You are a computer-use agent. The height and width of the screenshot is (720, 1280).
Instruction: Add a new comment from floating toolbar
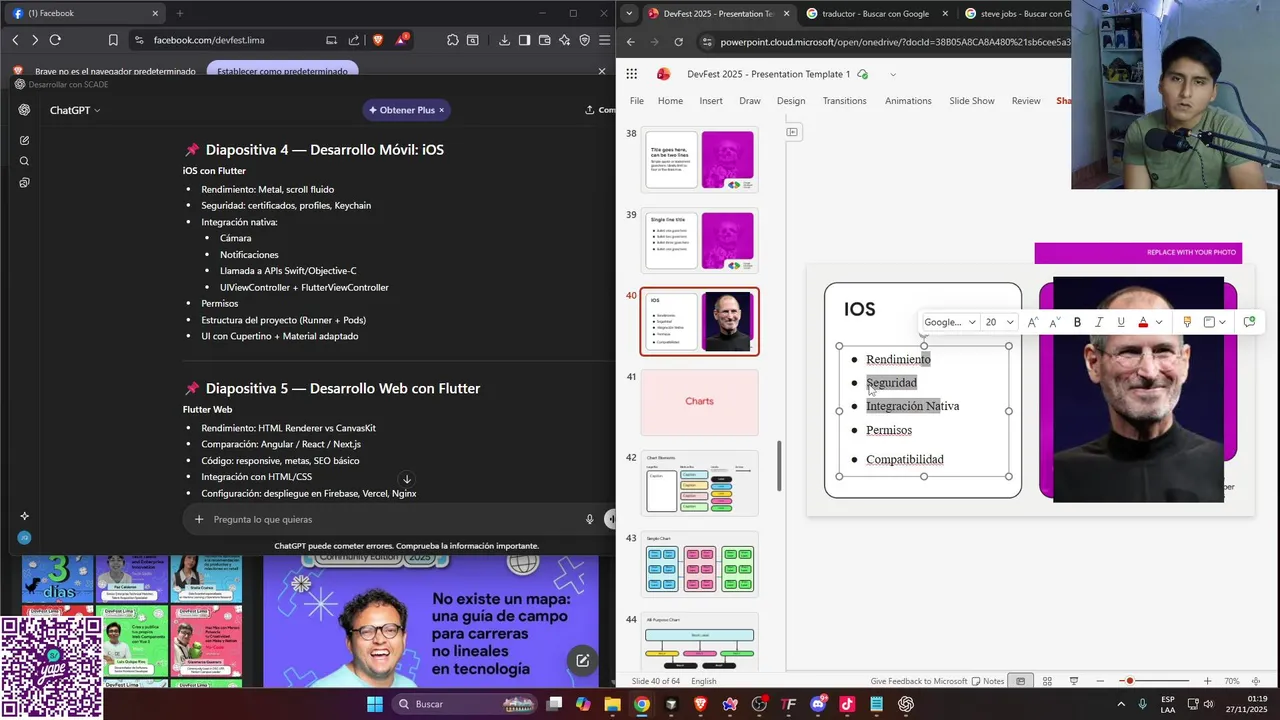pyautogui.click(x=1249, y=322)
